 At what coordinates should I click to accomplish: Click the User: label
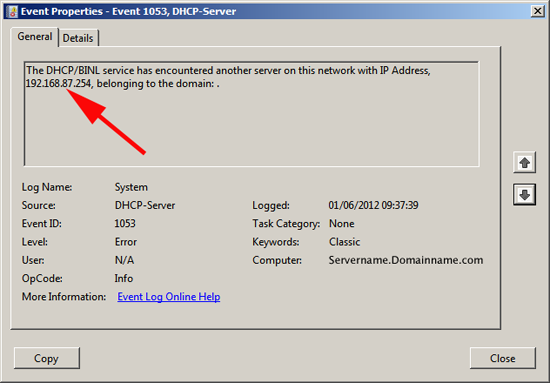33,260
